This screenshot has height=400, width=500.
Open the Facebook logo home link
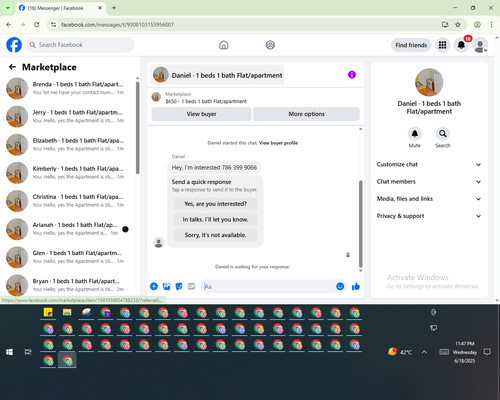click(14, 45)
